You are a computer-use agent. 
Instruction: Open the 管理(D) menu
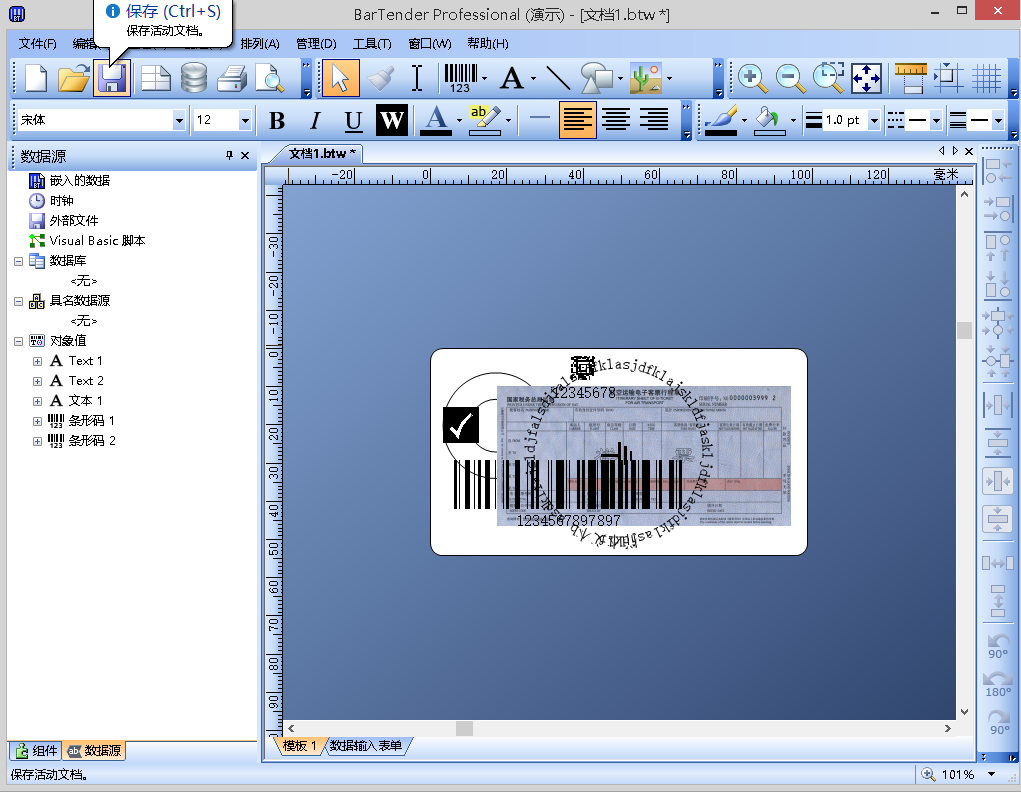pos(316,44)
